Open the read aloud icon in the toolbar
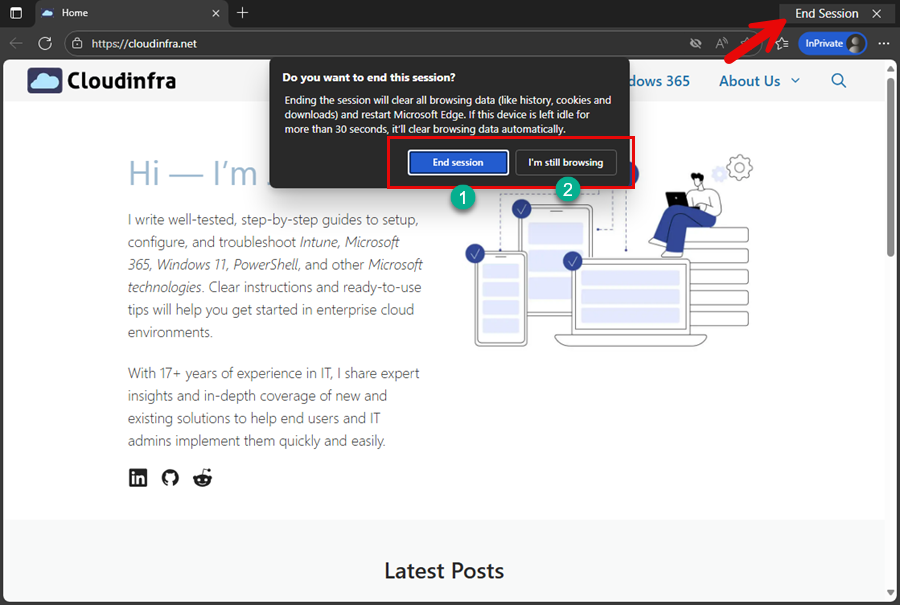 click(x=721, y=43)
